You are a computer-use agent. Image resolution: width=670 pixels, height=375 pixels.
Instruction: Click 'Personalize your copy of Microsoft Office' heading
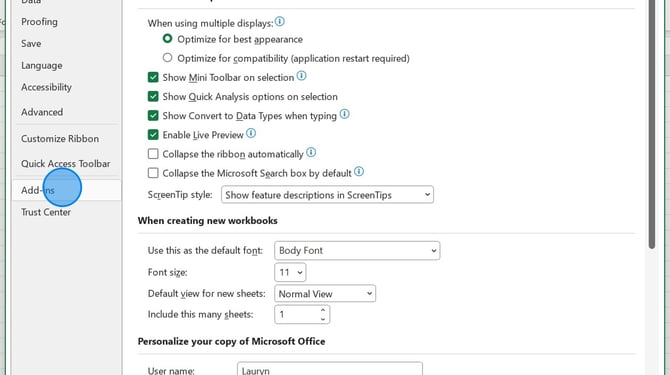pyautogui.click(x=232, y=341)
